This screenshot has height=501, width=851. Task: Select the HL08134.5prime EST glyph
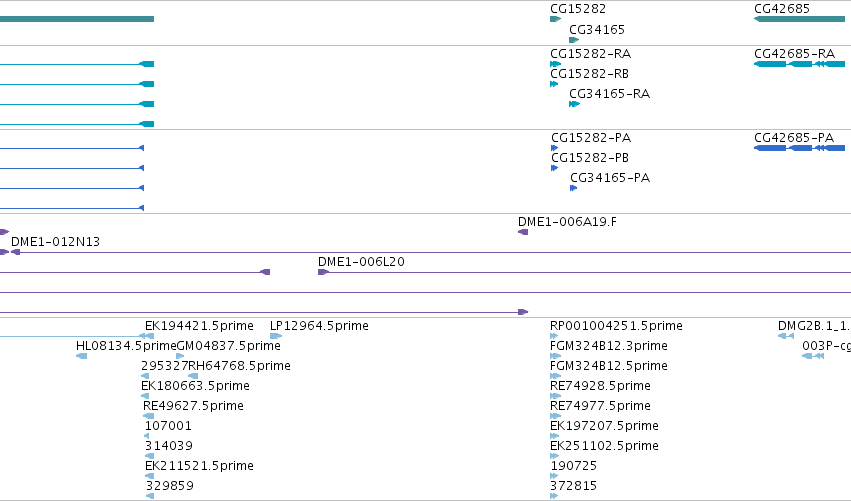(81, 356)
